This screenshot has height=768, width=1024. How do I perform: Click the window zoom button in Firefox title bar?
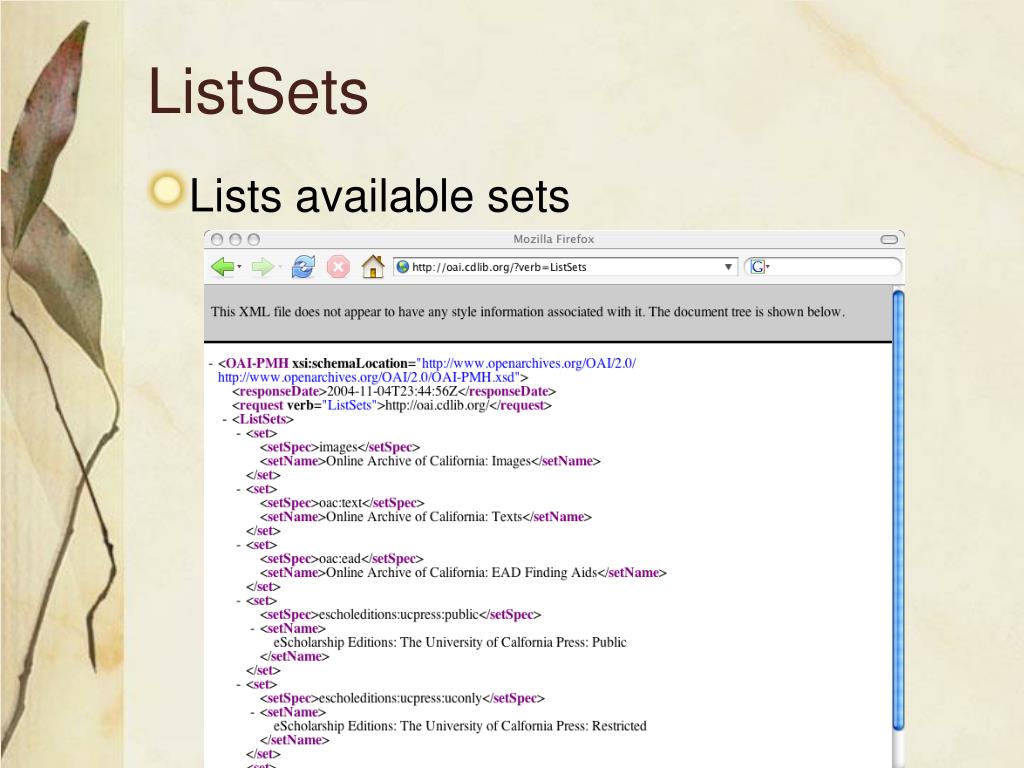(x=254, y=240)
